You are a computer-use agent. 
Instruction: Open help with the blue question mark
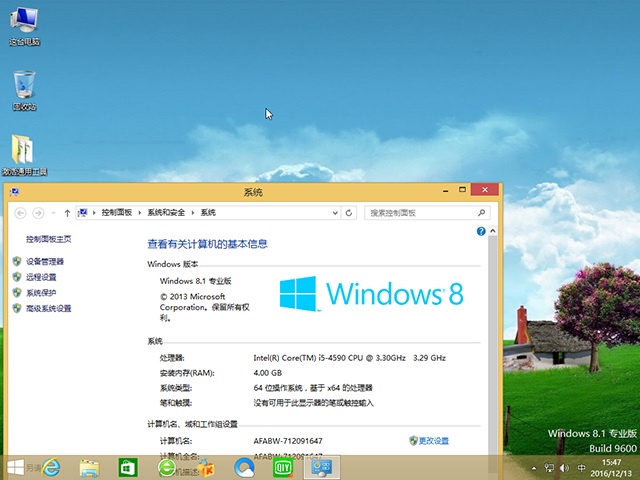pyautogui.click(x=481, y=231)
